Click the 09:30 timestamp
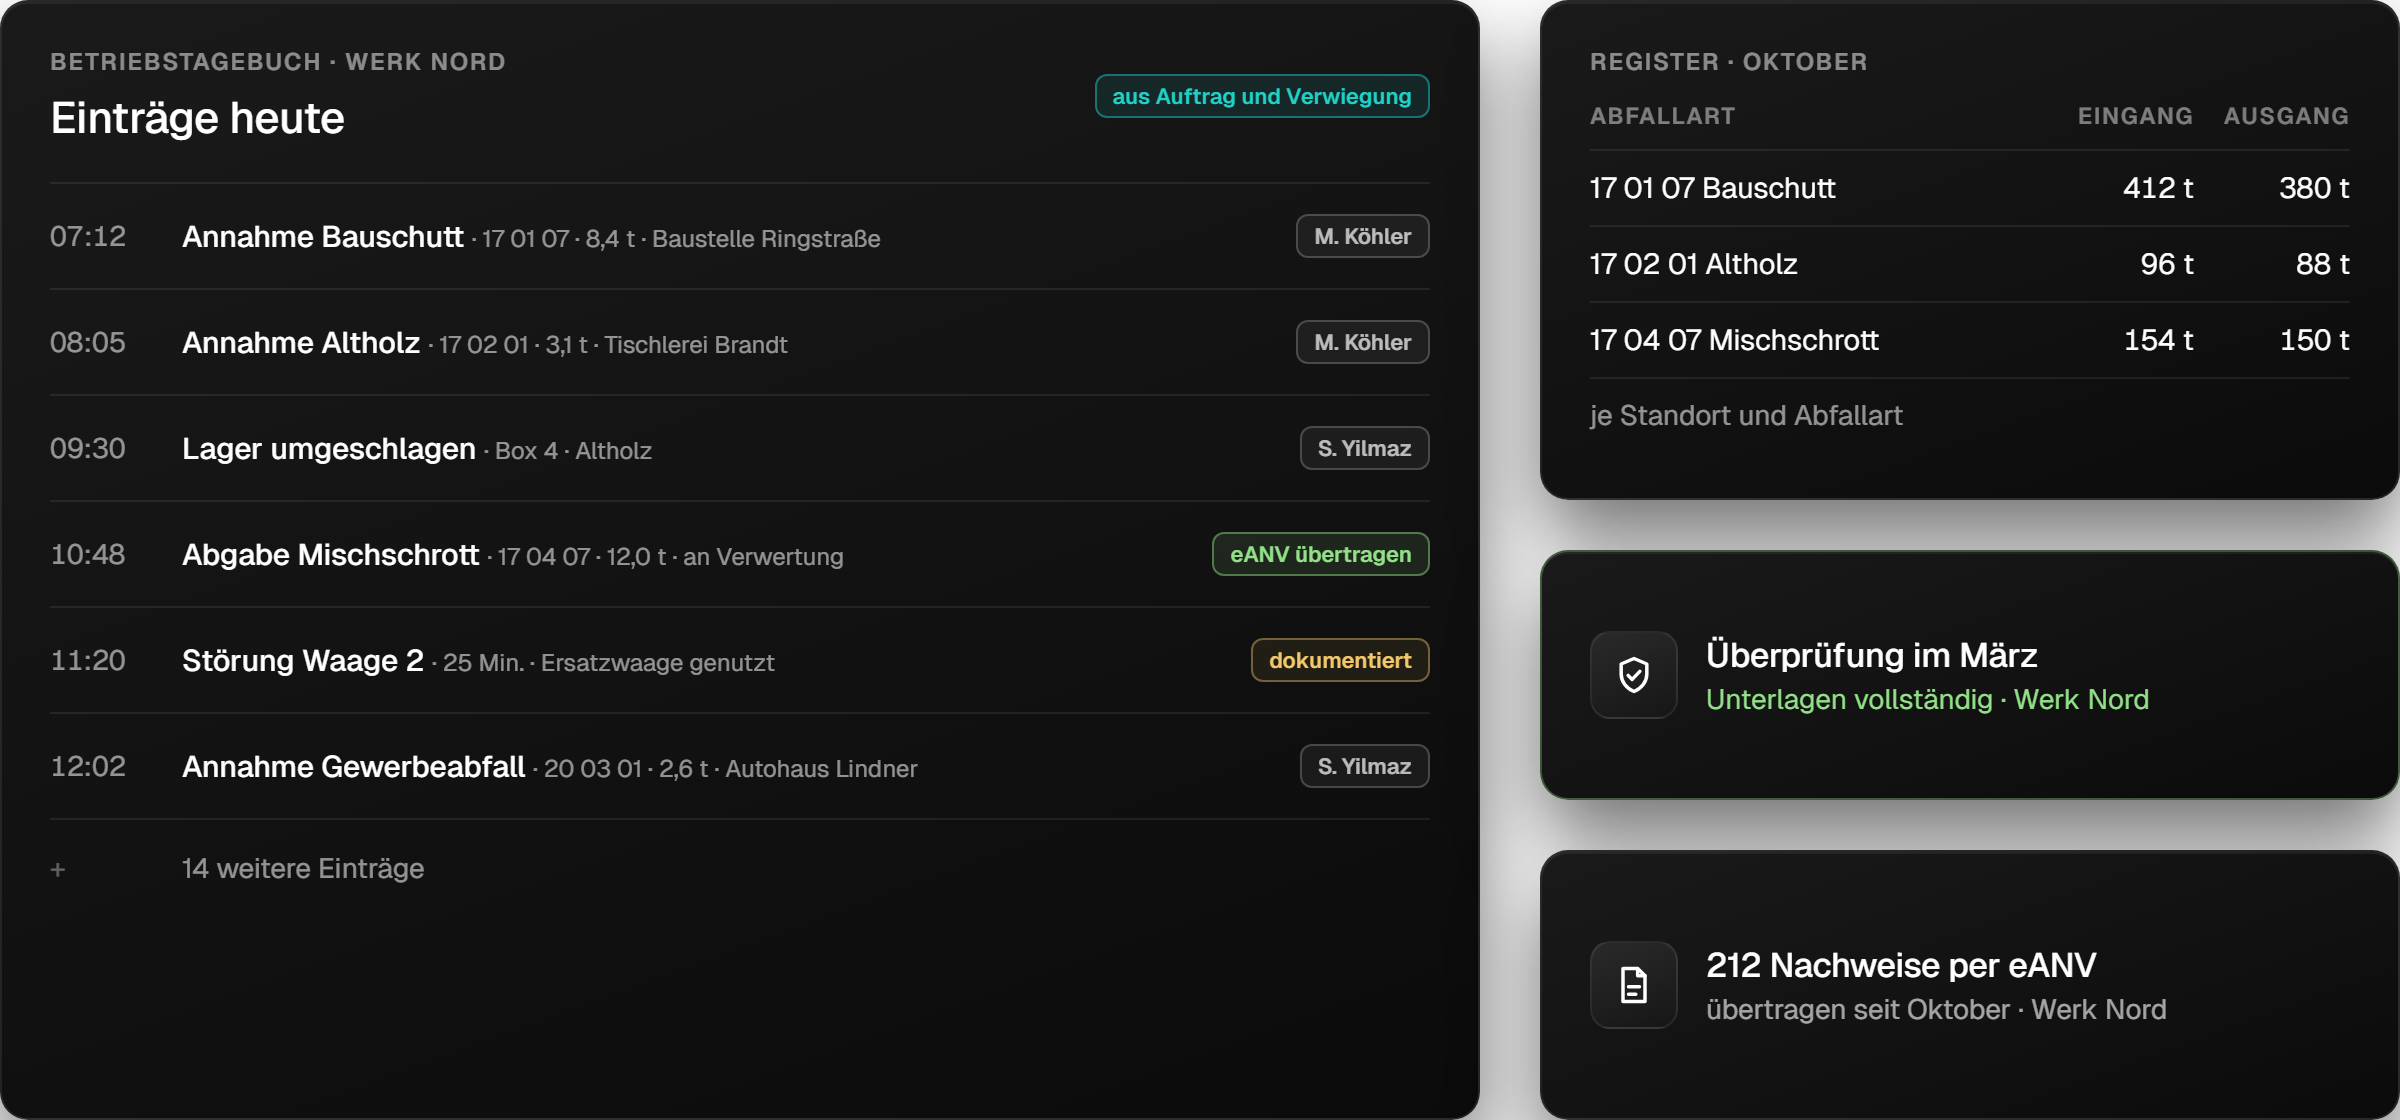This screenshot has height=1120, width=2400. pos(88,448)
